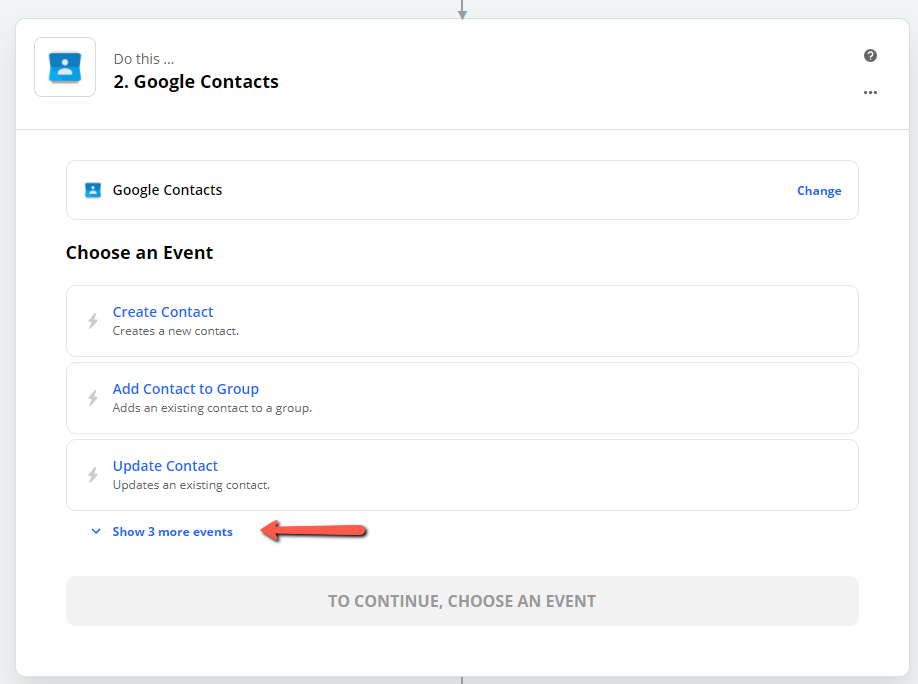Click the 2. Google Contacts step title
918x684 pixels.
pos(196,82)
